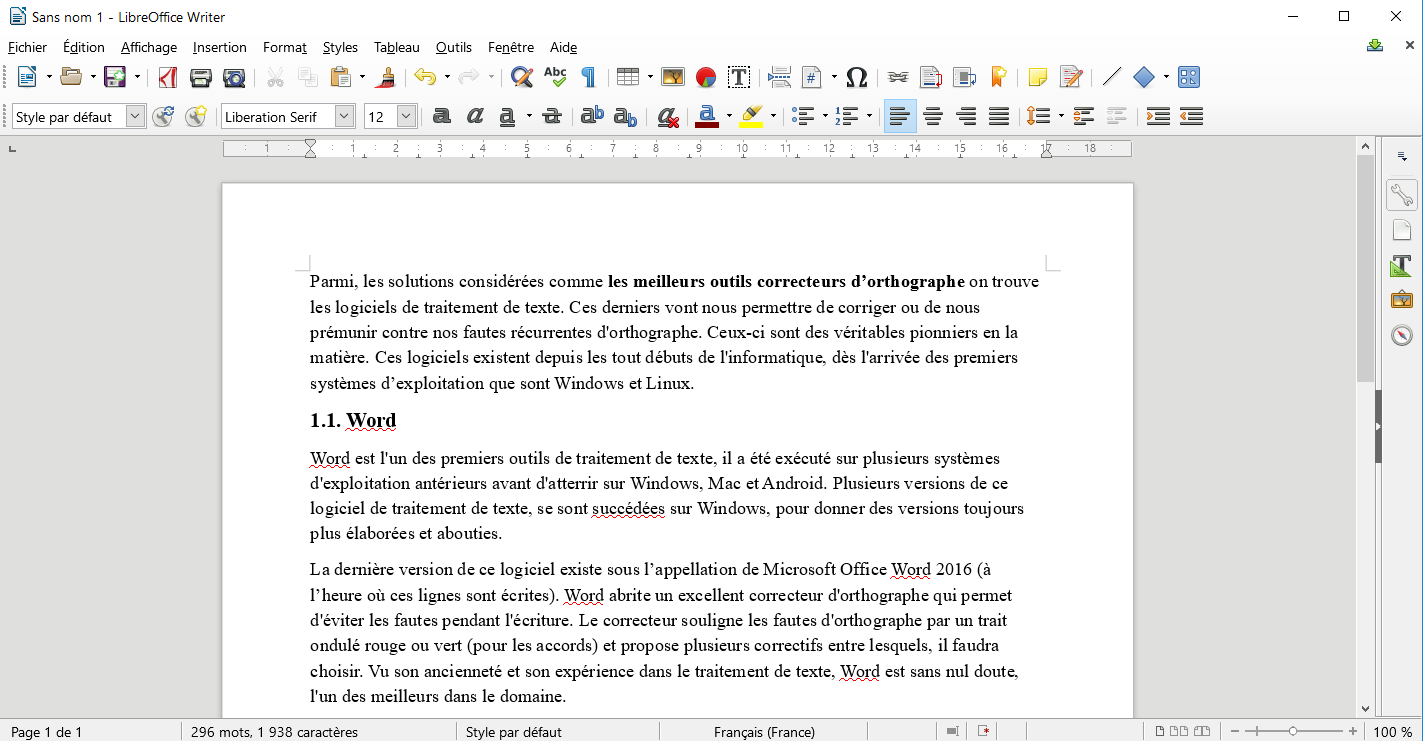The height and width of the screenshot is (741, 1423).
Task: Open Find & Replace tool icon
Action: pyautogui.click(x=521, y=77)
